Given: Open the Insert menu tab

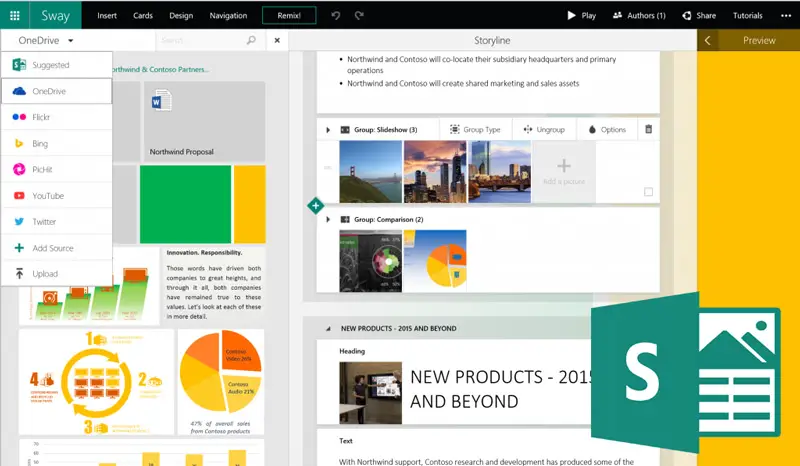Looking at the screenshot, I should click(107, 15).
